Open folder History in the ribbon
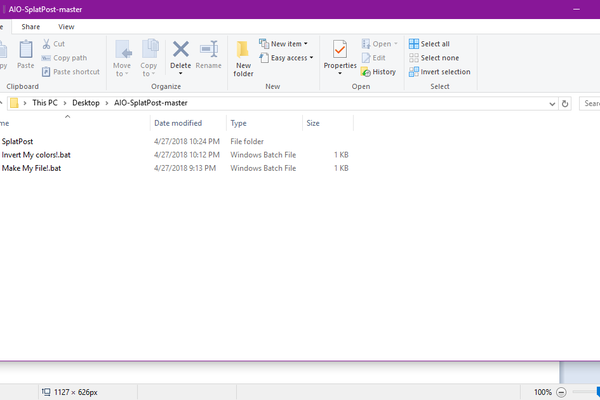The width and height of the screenshot is (600, 400). [x=379, y=72]
